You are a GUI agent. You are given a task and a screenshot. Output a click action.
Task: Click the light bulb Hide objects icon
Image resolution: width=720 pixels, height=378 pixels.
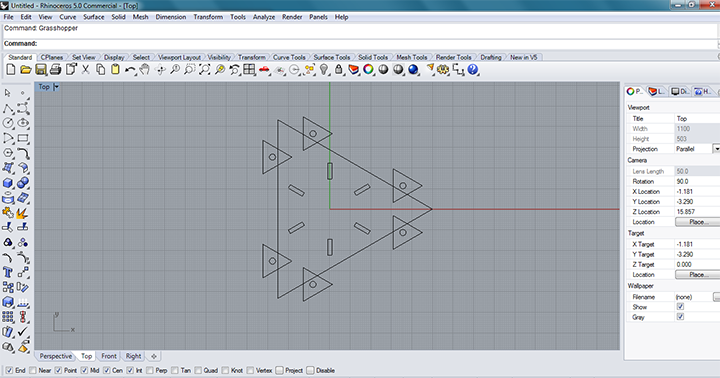[x=324, y=70]
